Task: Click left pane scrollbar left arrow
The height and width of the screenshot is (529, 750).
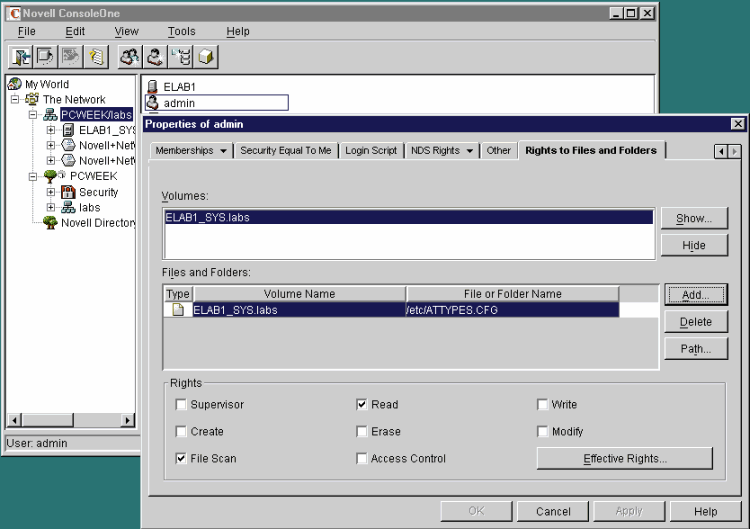Action: pos(14,420)
